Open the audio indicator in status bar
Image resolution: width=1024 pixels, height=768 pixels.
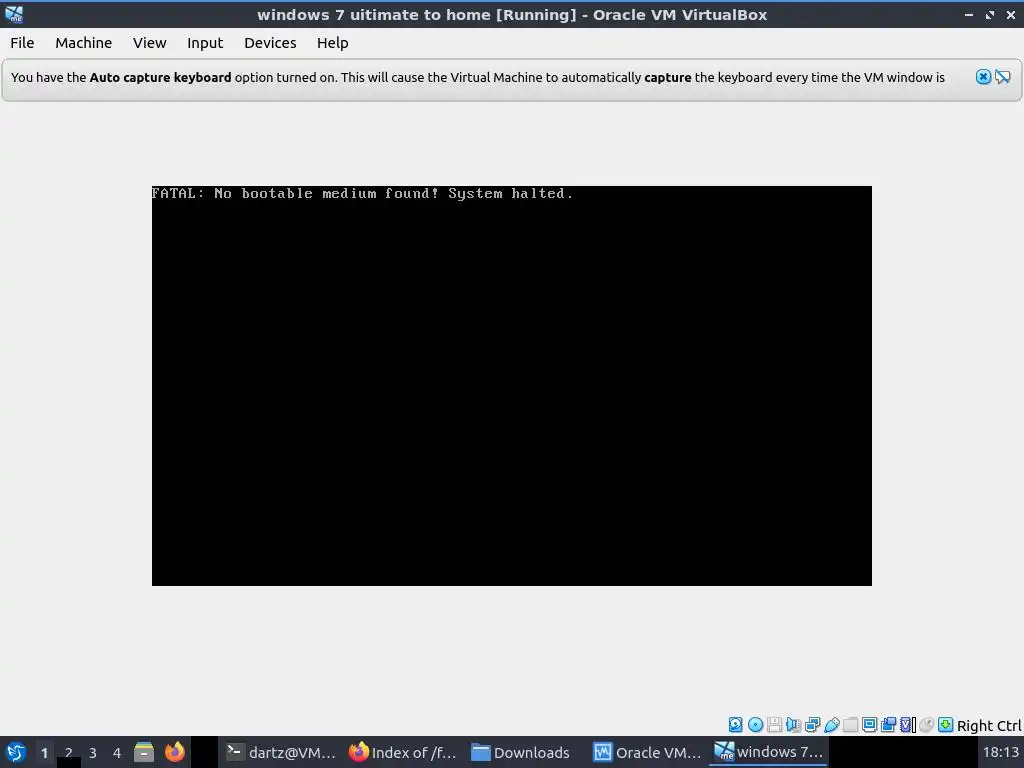[x=793, y=724]
